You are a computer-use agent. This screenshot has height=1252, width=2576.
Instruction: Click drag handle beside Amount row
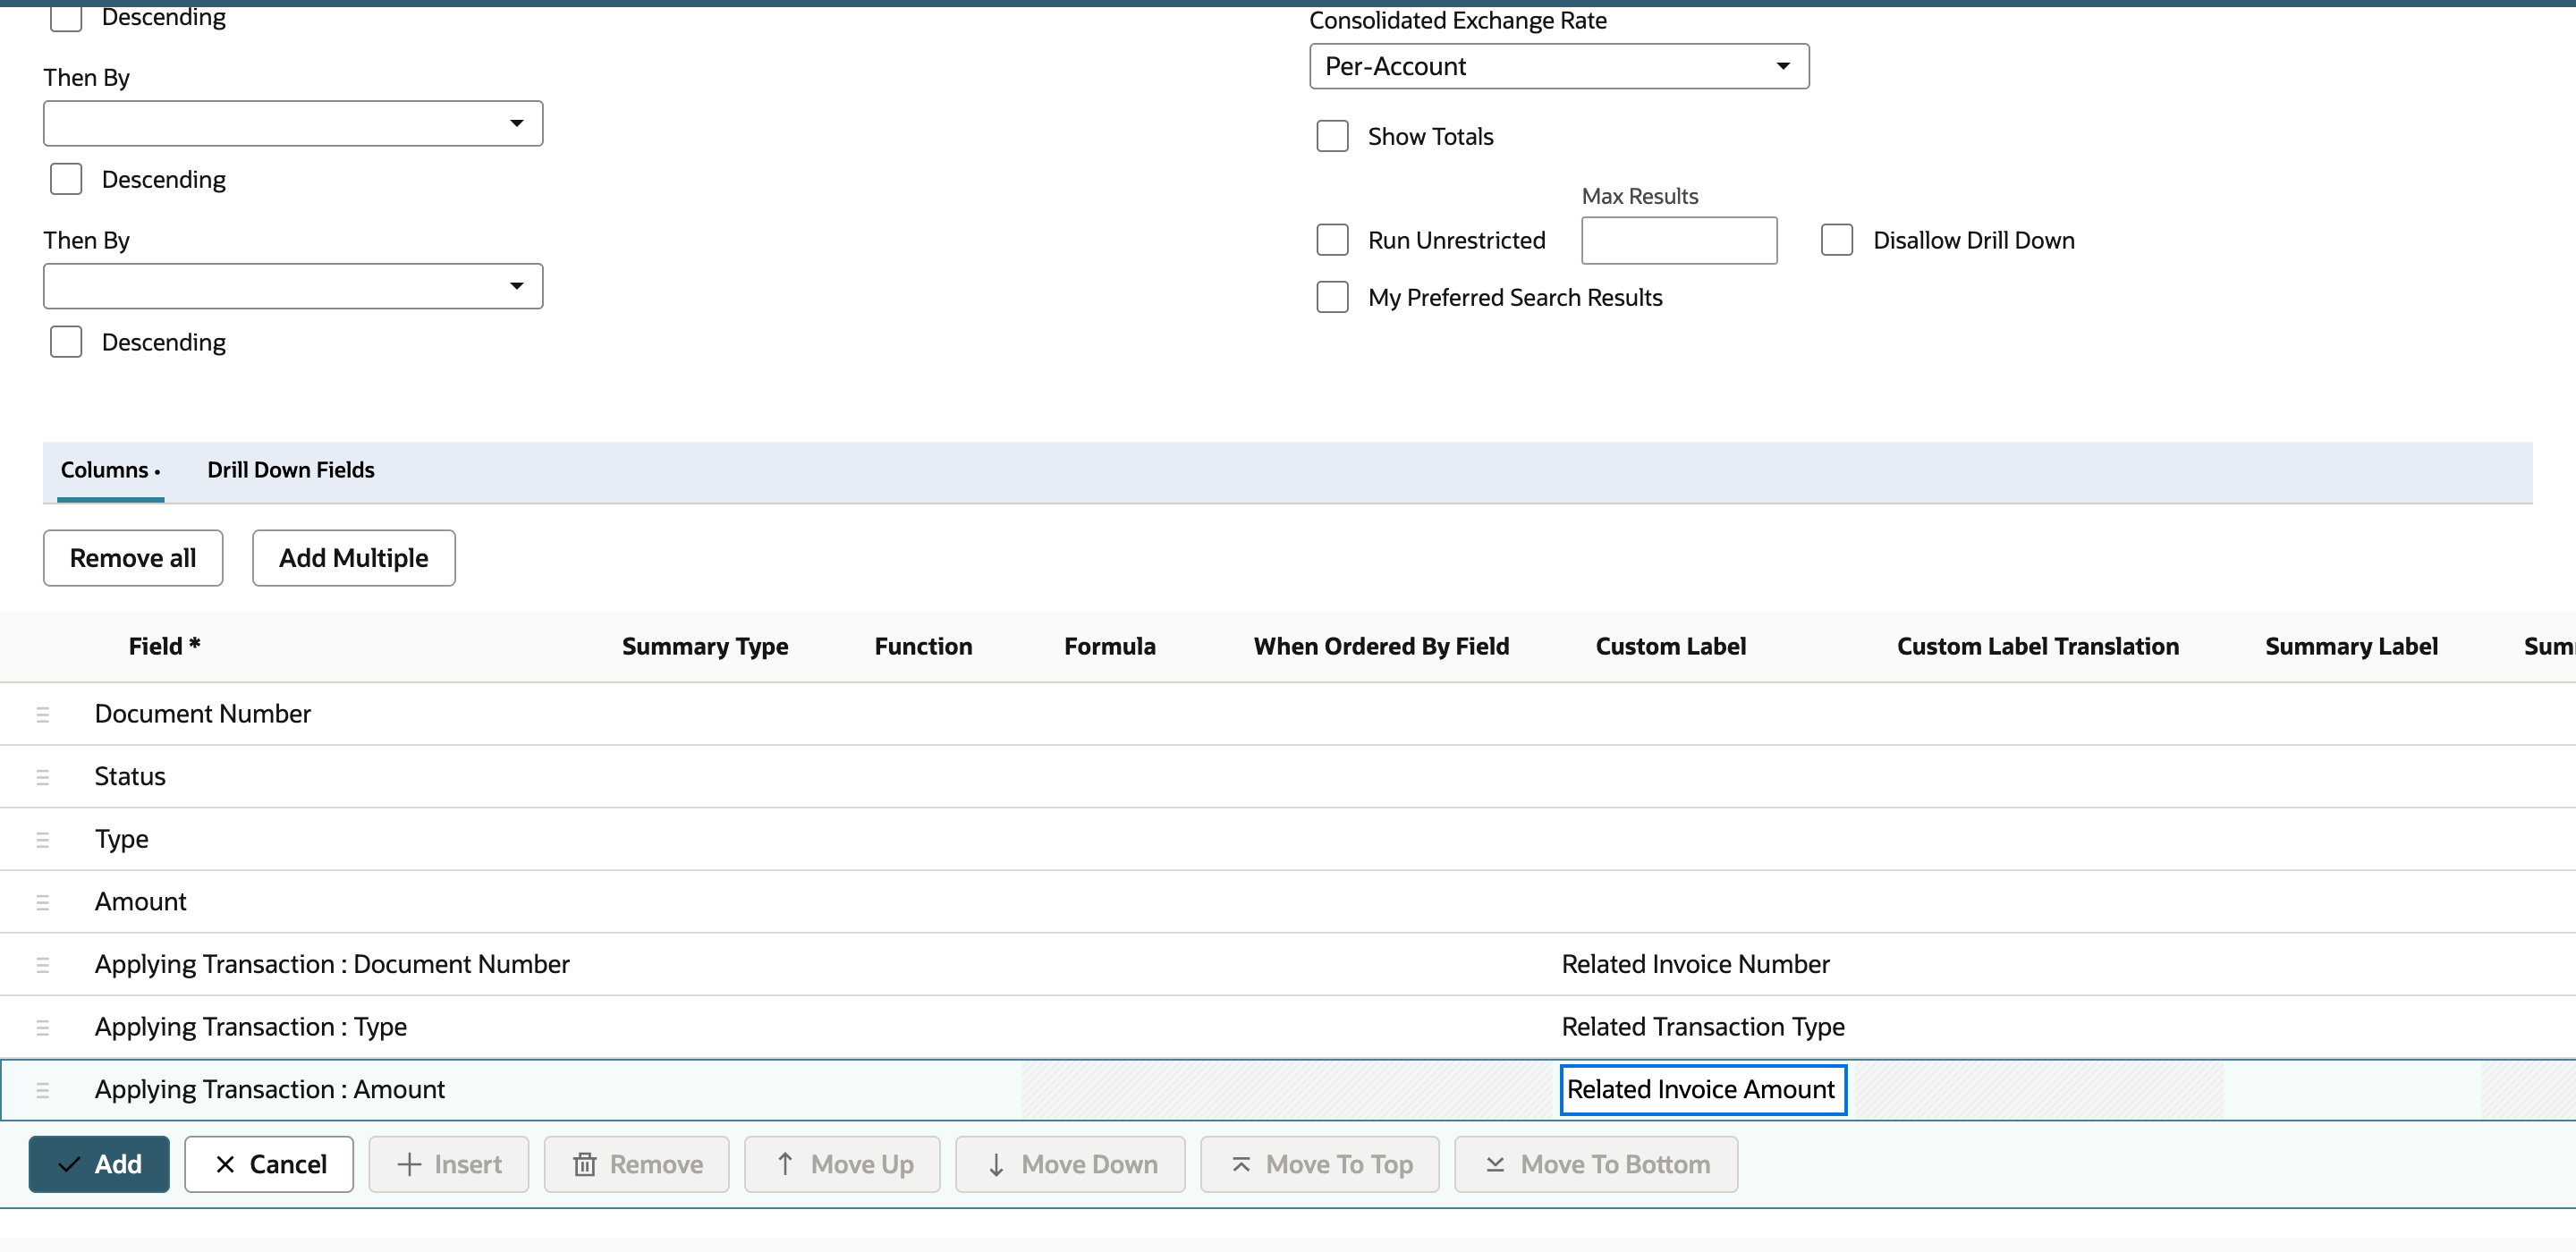click(42, 902)
